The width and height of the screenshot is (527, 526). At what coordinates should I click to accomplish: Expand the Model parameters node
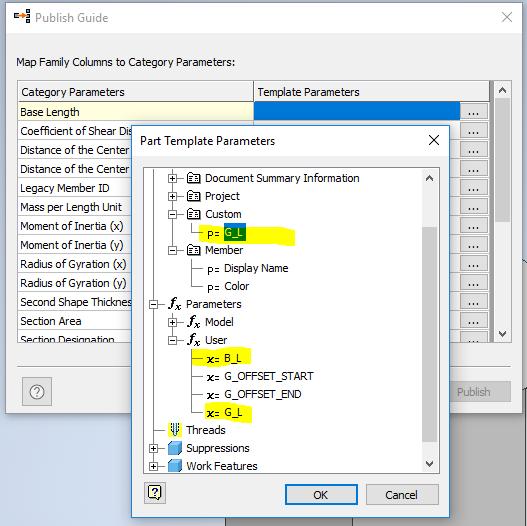click(172, 322)
